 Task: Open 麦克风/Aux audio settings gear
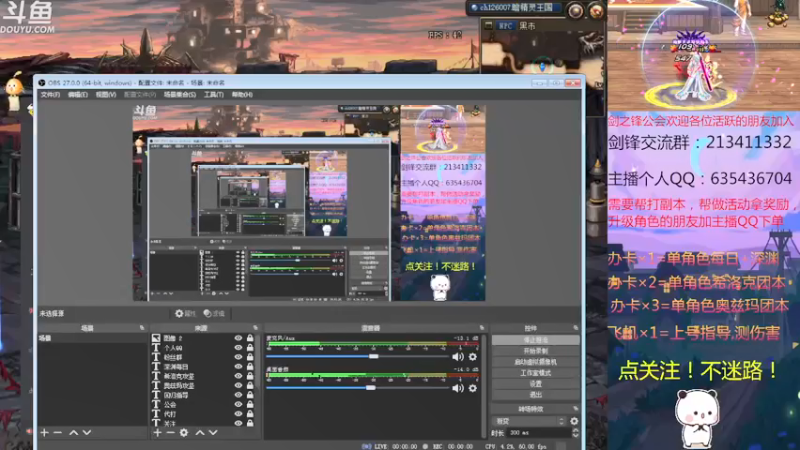(473, 357)
